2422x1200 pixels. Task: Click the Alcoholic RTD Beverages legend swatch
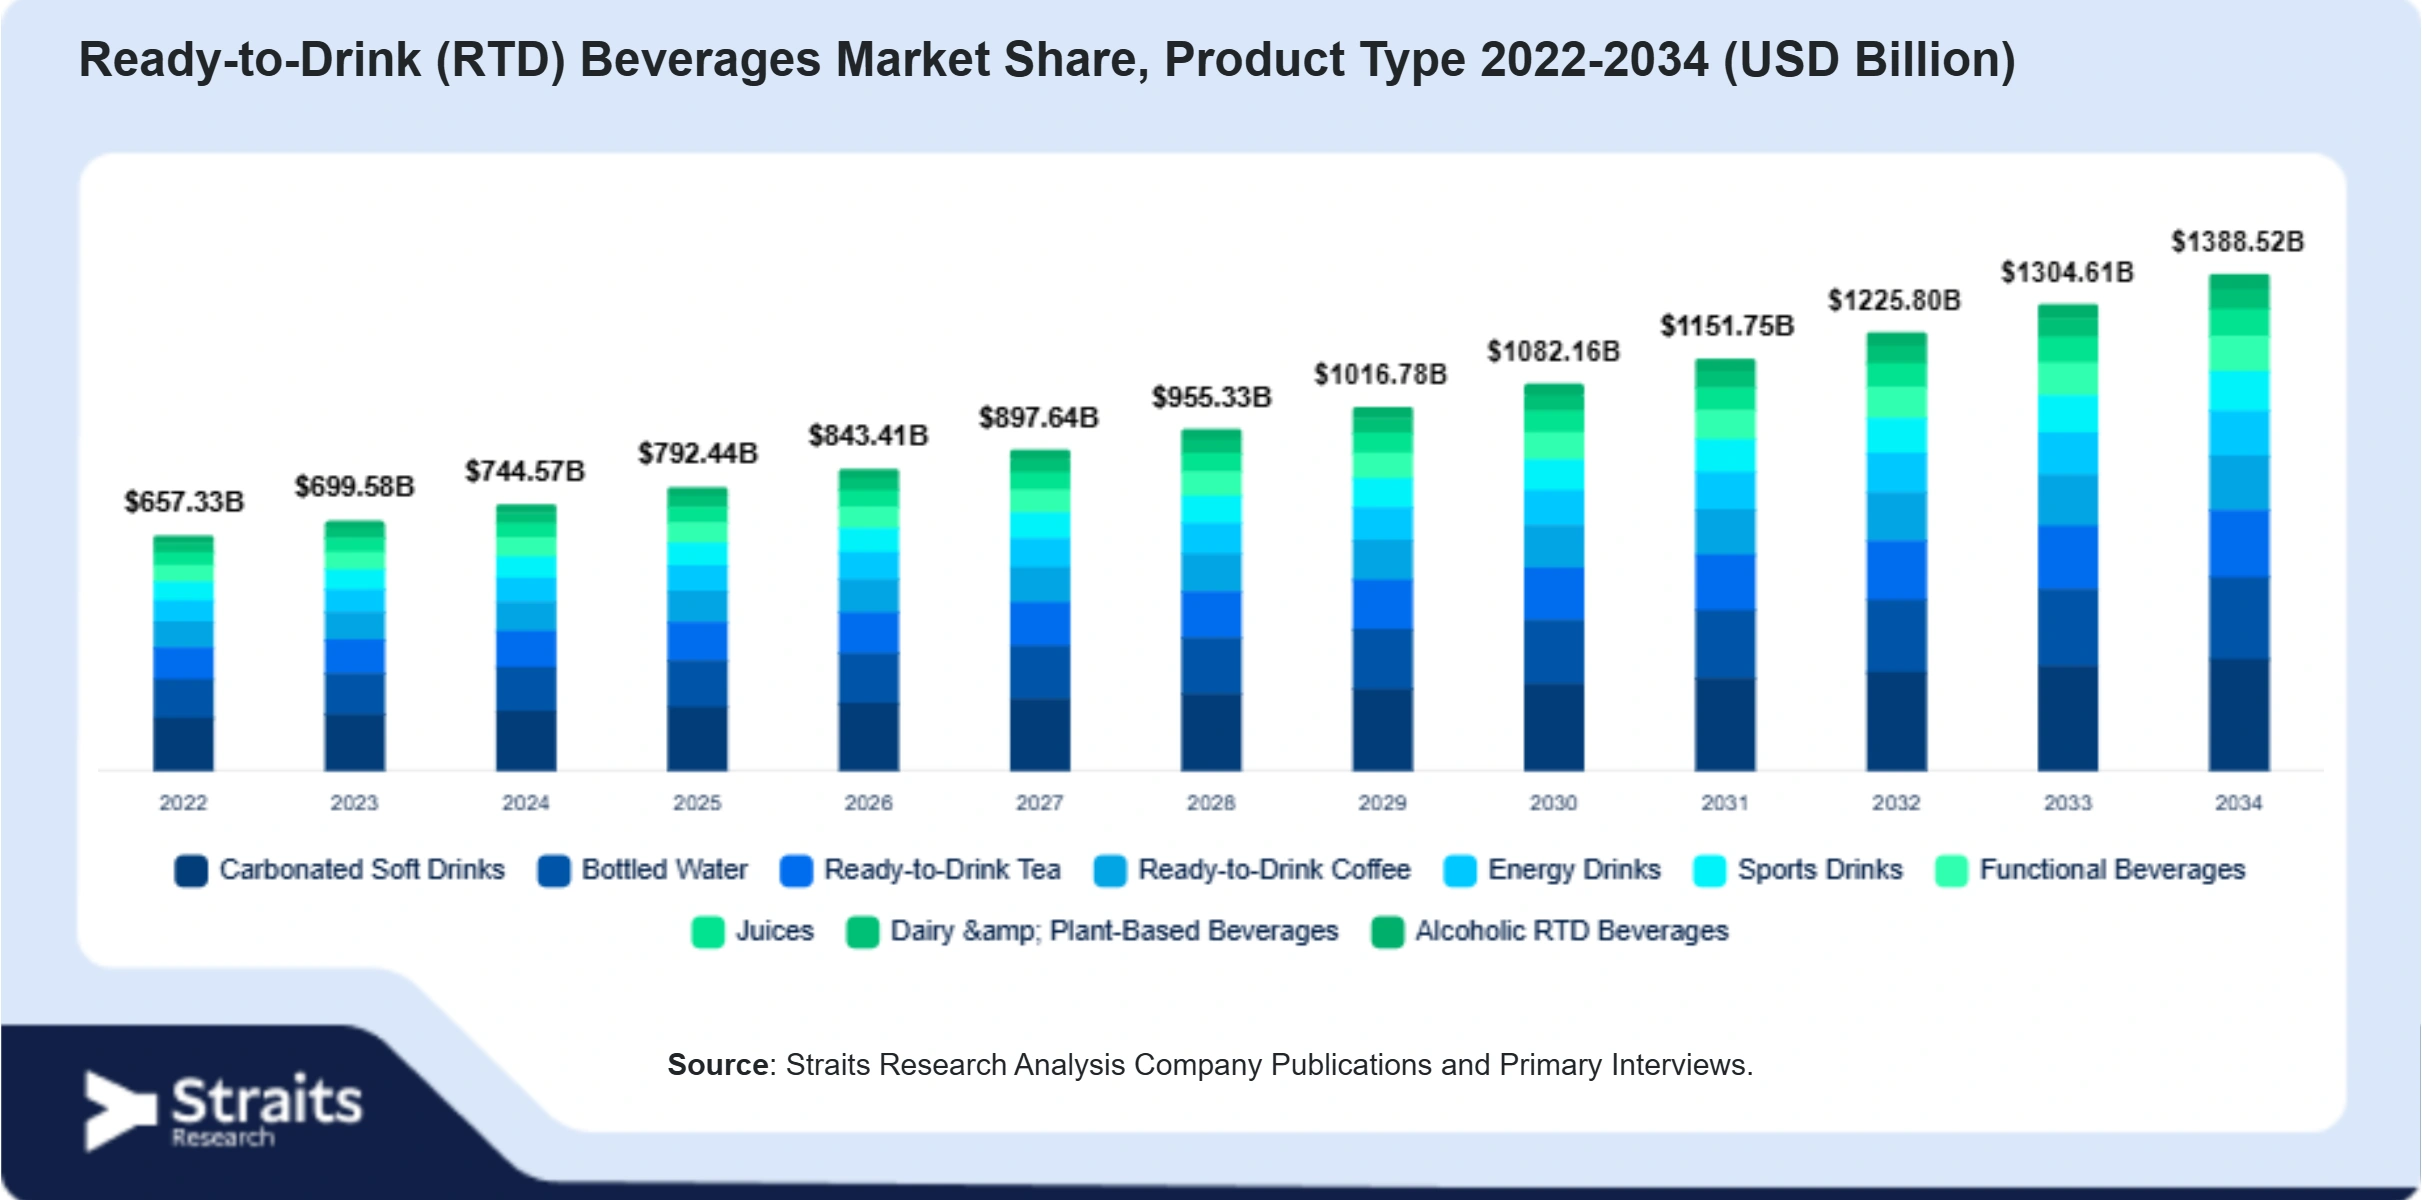tap(1387, 932)
